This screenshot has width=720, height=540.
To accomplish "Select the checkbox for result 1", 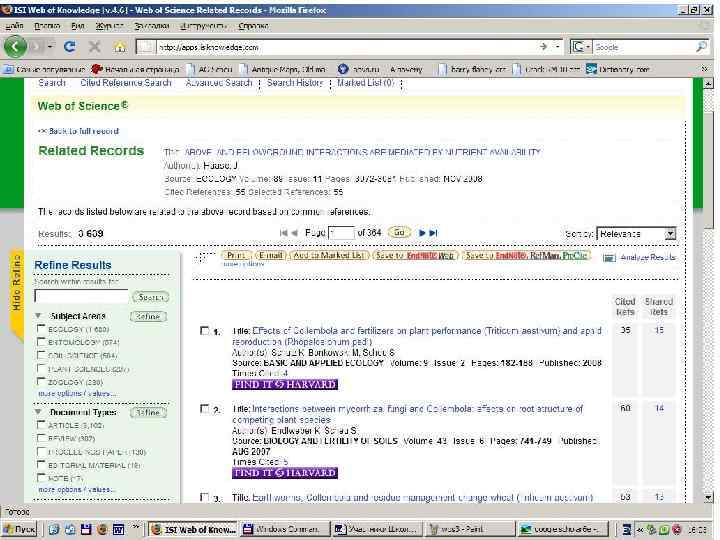I will [204, 331].
